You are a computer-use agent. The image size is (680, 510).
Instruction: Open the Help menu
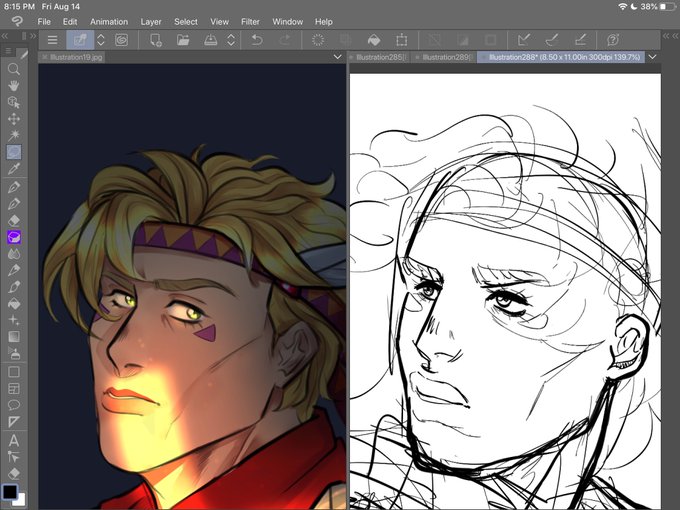click(x=324, y=22)
